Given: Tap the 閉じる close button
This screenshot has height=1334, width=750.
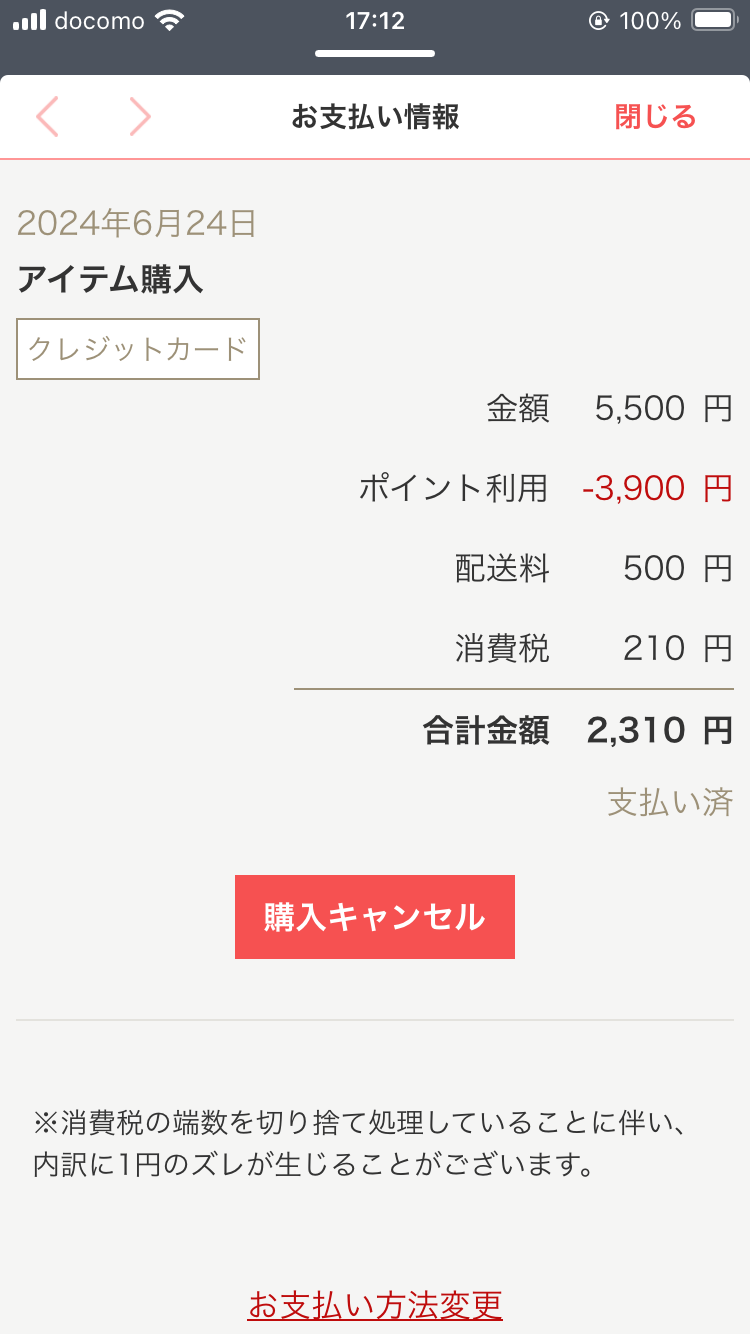Looking at the screenshot, I should (x=655, y=117).
